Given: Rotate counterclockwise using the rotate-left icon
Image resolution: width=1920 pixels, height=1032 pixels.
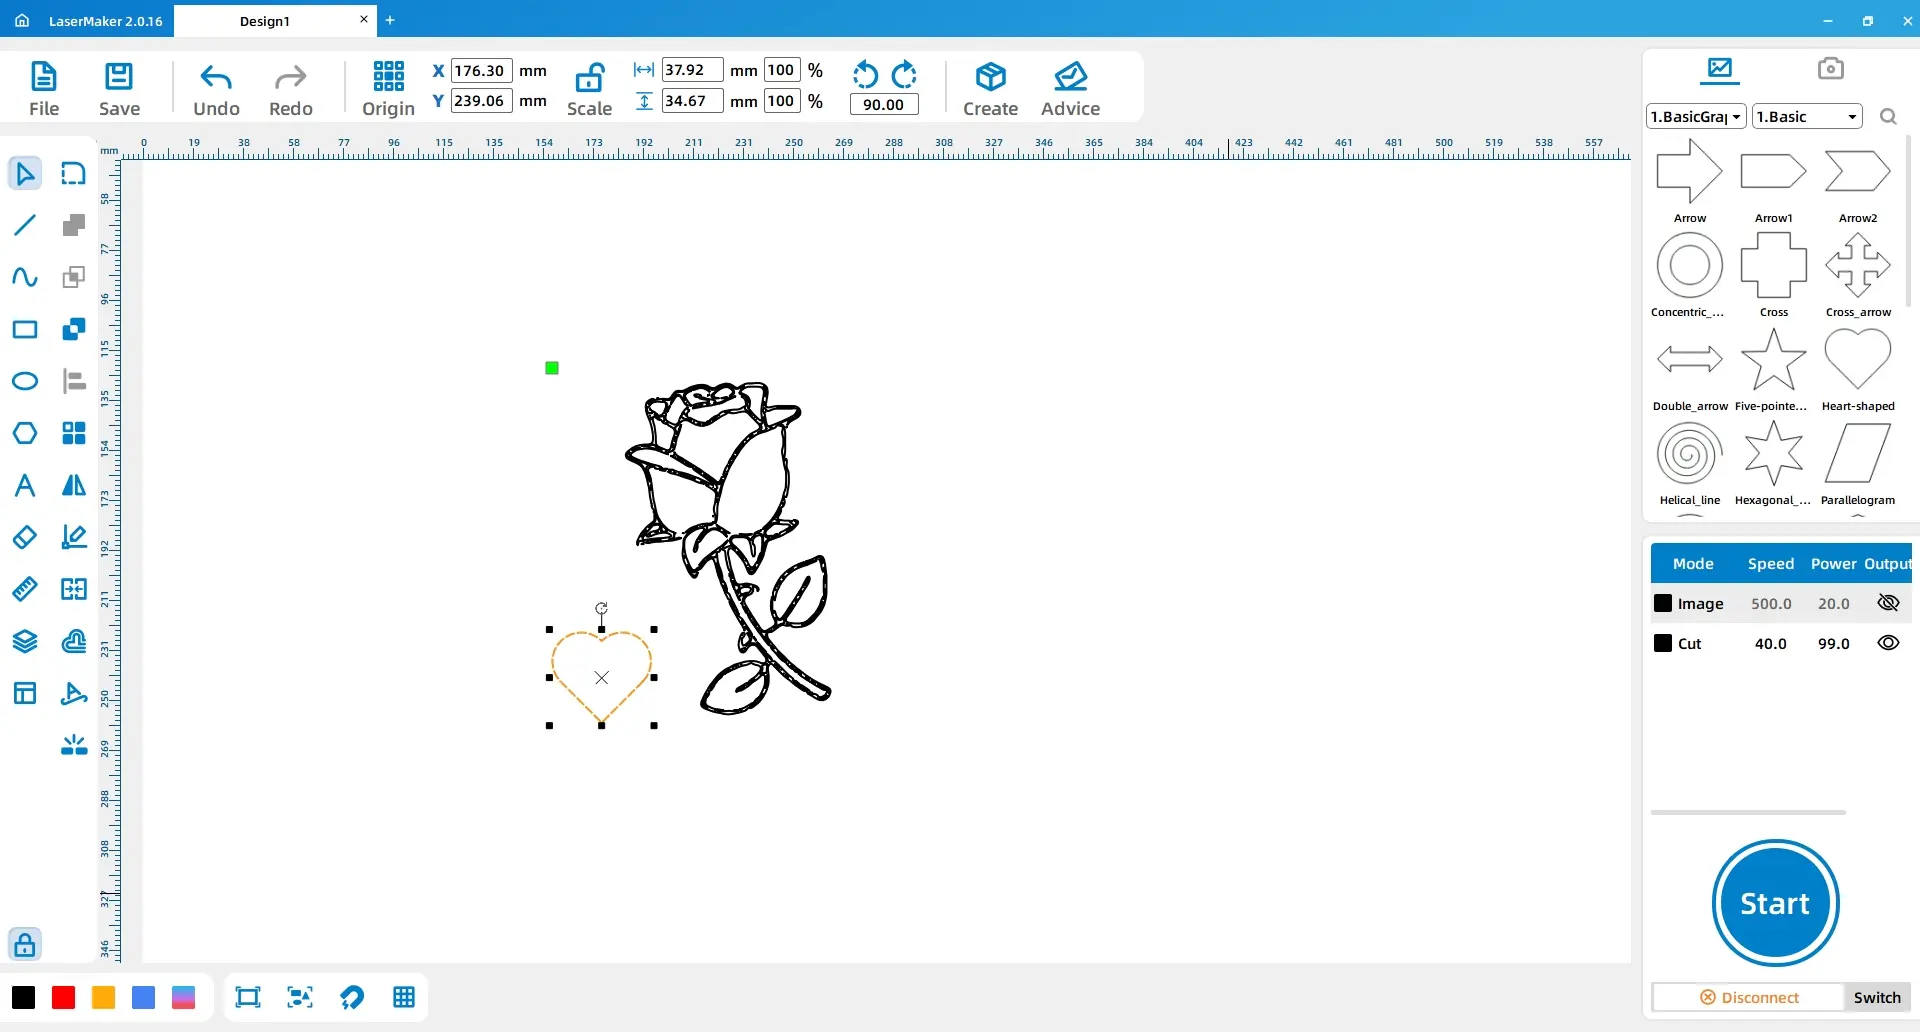Looking at the screenshot, I should pos(866,75).
